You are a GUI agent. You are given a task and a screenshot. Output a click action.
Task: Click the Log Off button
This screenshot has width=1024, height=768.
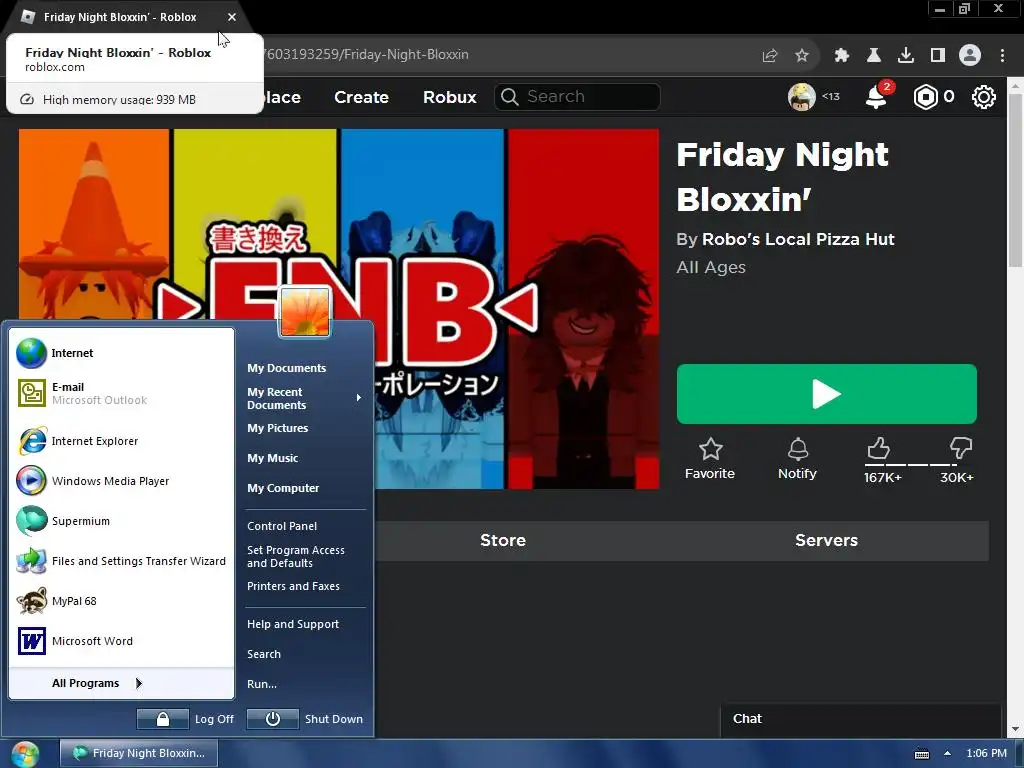click(186, 719)
